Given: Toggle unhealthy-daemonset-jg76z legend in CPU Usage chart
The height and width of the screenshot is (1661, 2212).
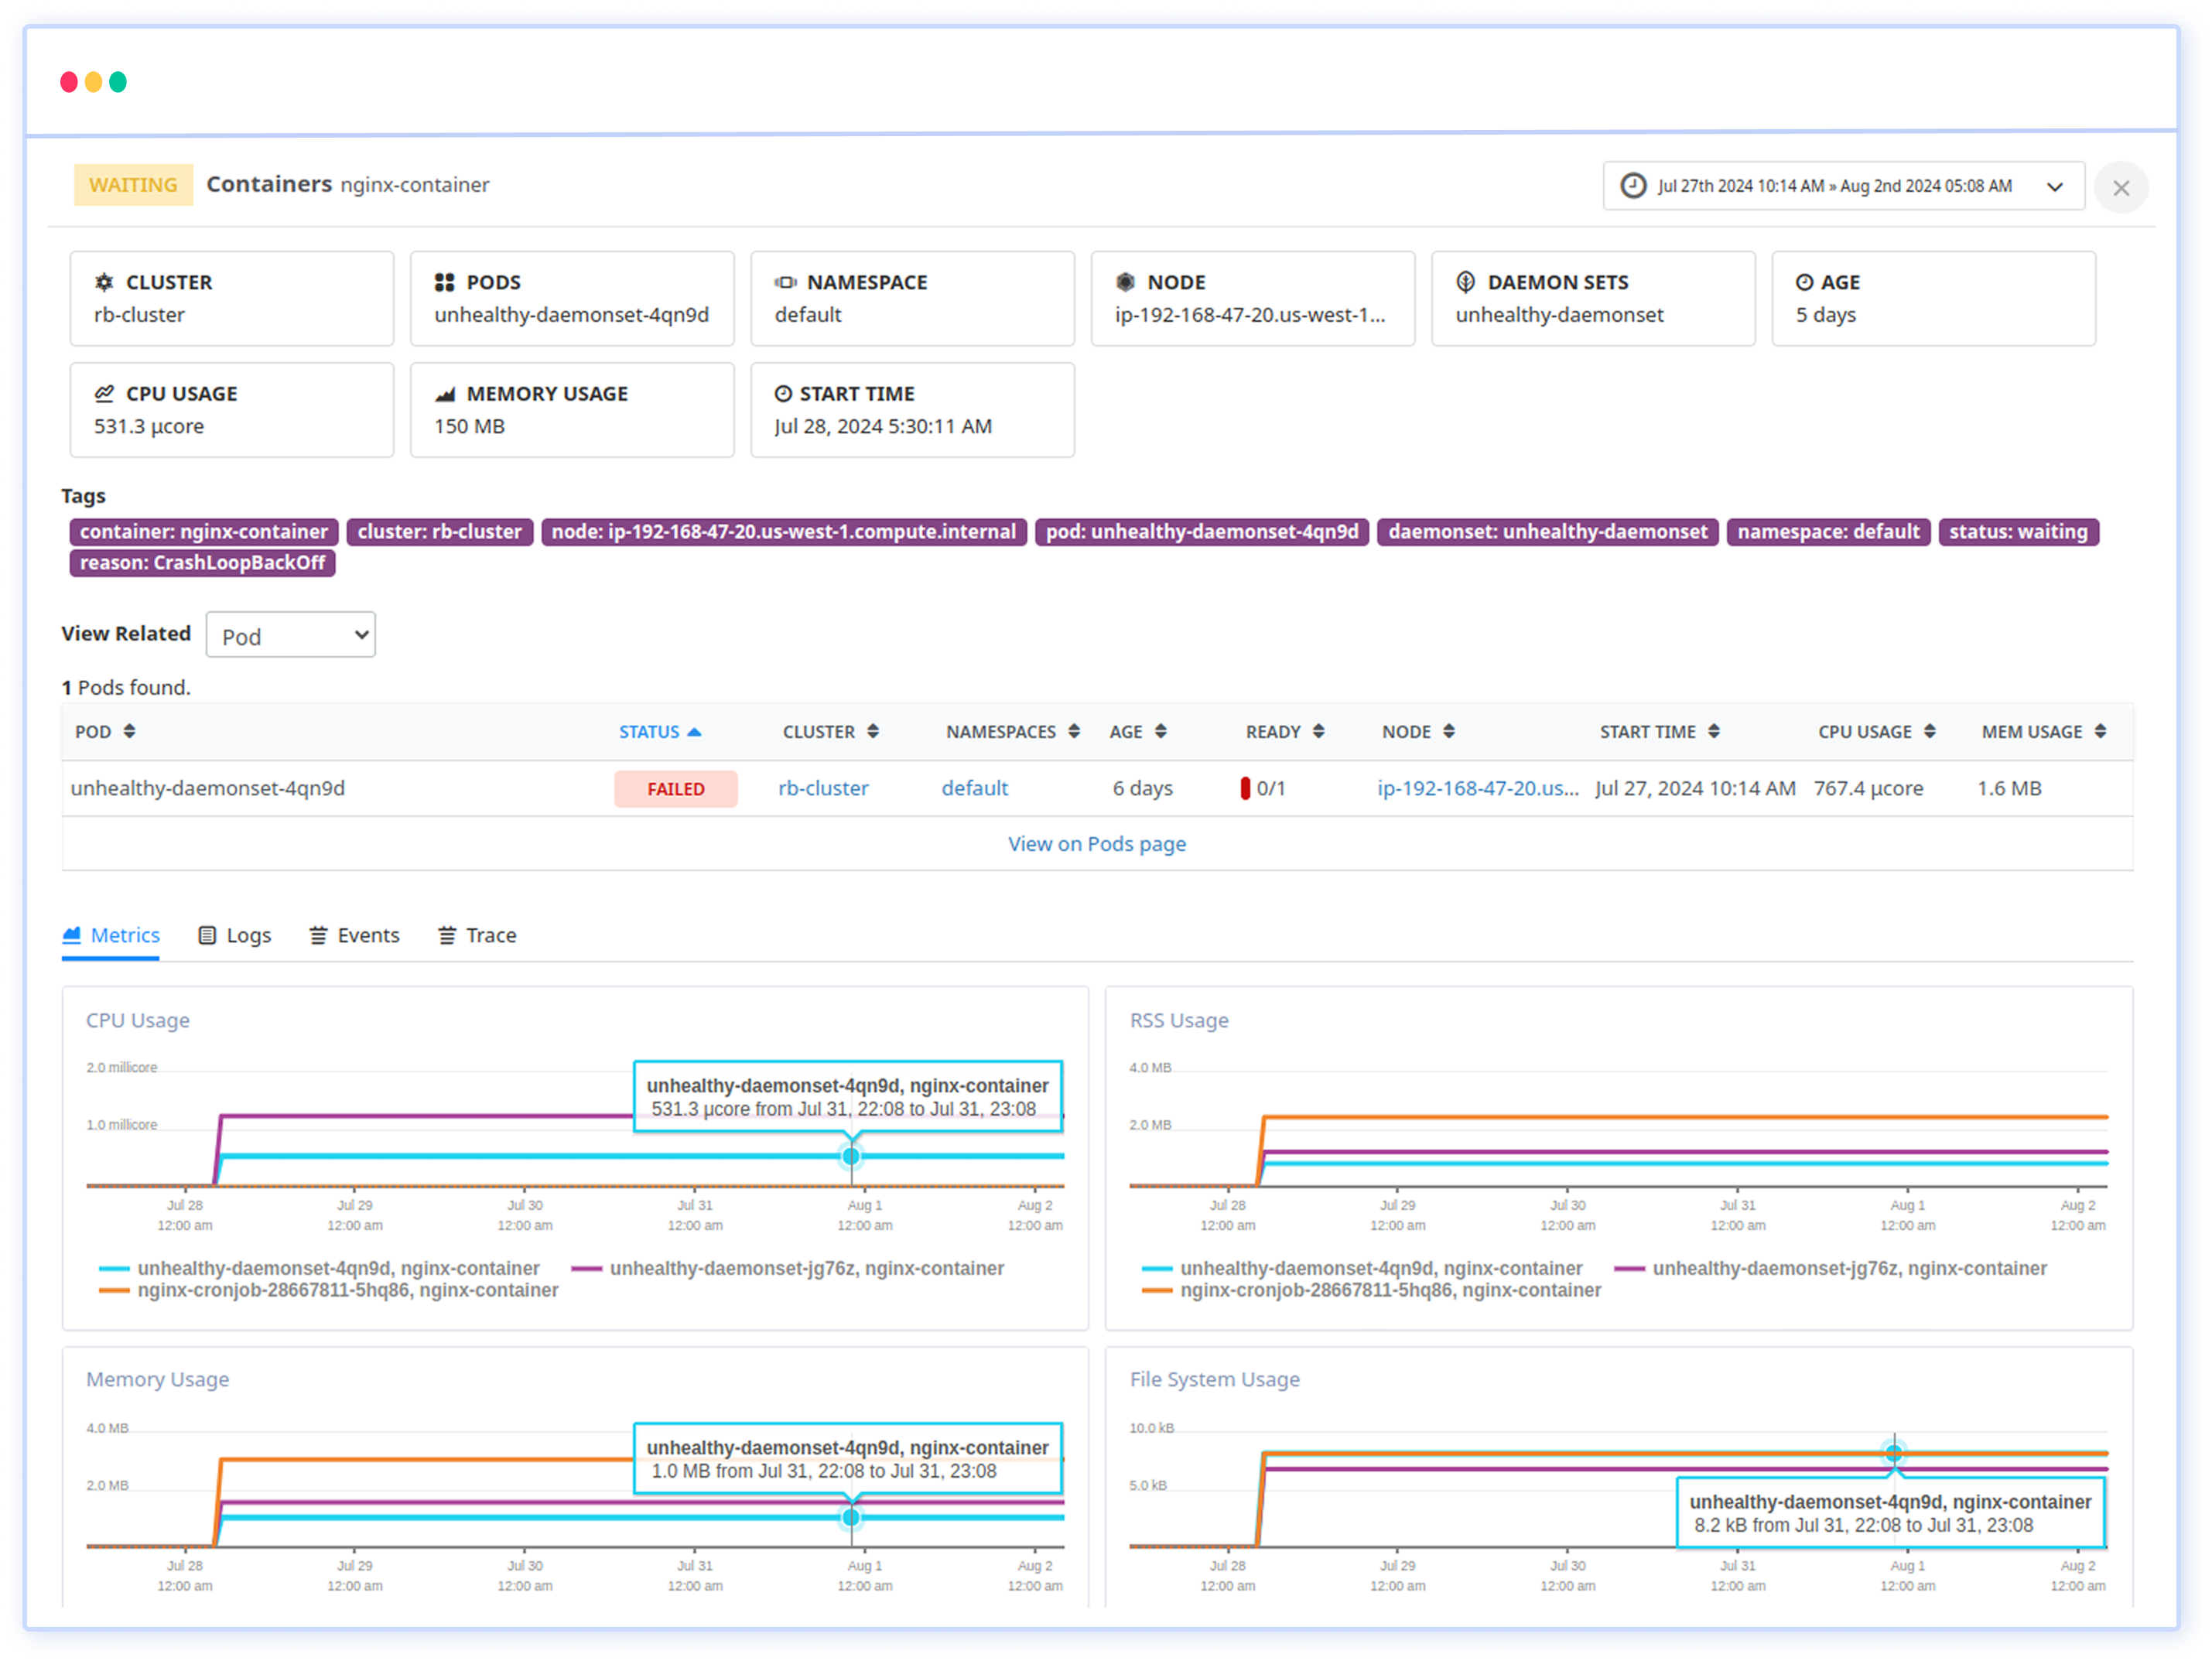Looking at the screenshot, I should 788,1270.
